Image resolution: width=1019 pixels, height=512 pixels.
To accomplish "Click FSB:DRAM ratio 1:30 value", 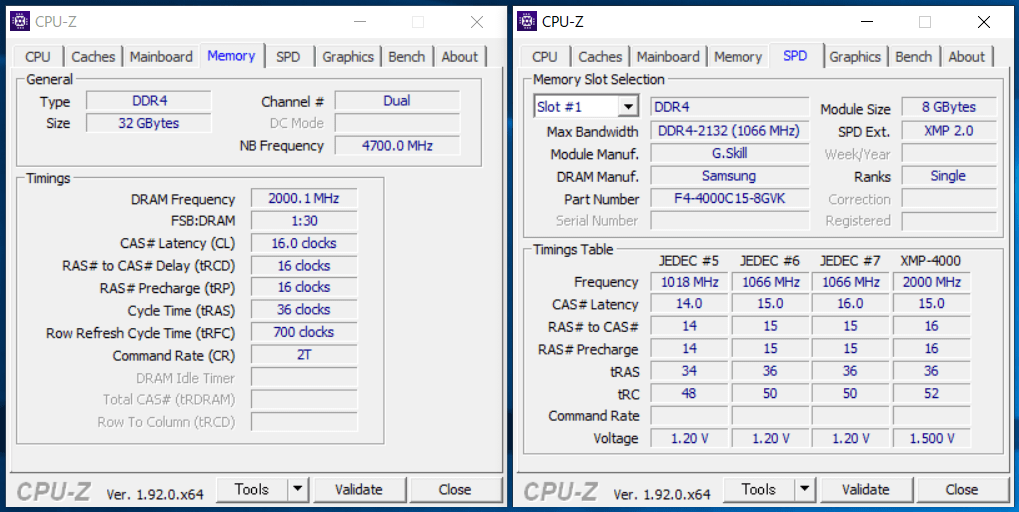I will point(303,221).
